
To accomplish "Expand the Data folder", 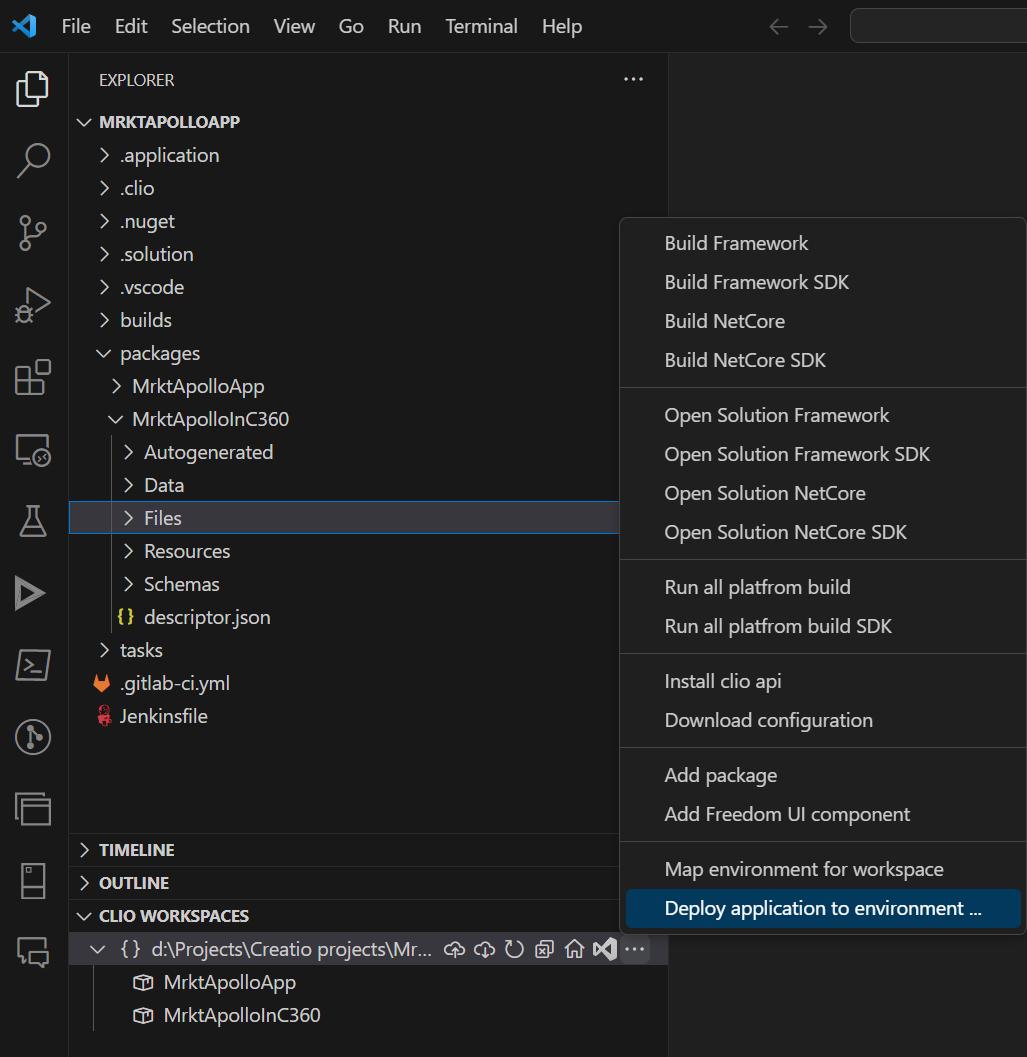I will coord(129,485).
